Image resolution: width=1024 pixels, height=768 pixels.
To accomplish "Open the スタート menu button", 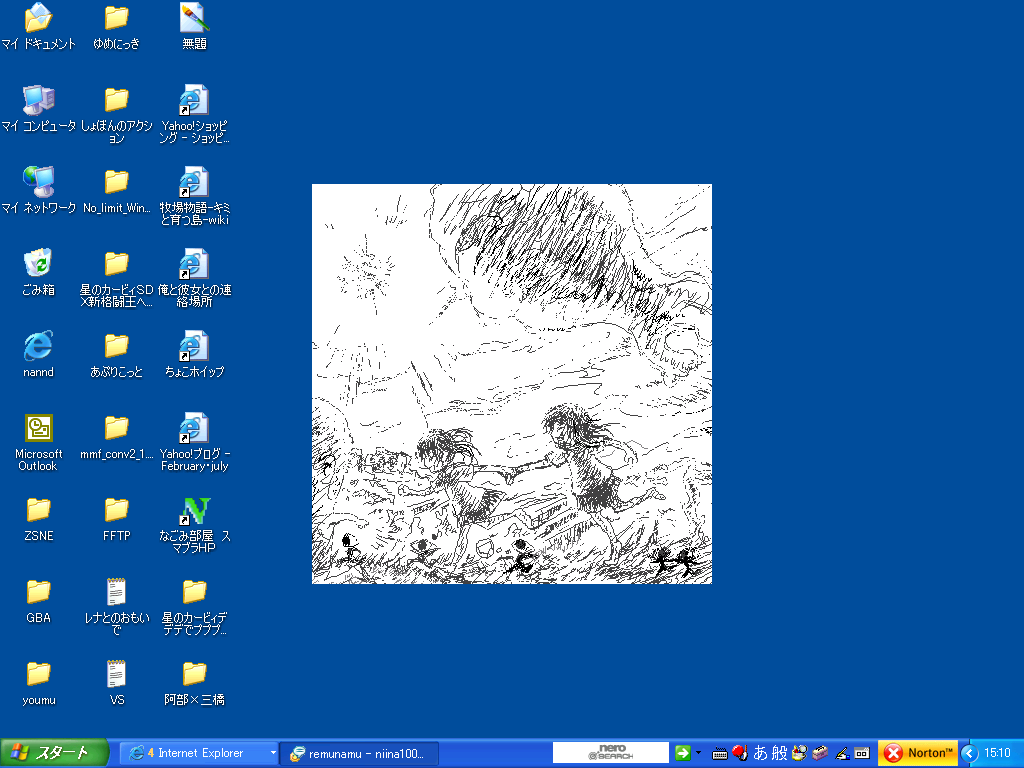I will [x=54, y=753].
